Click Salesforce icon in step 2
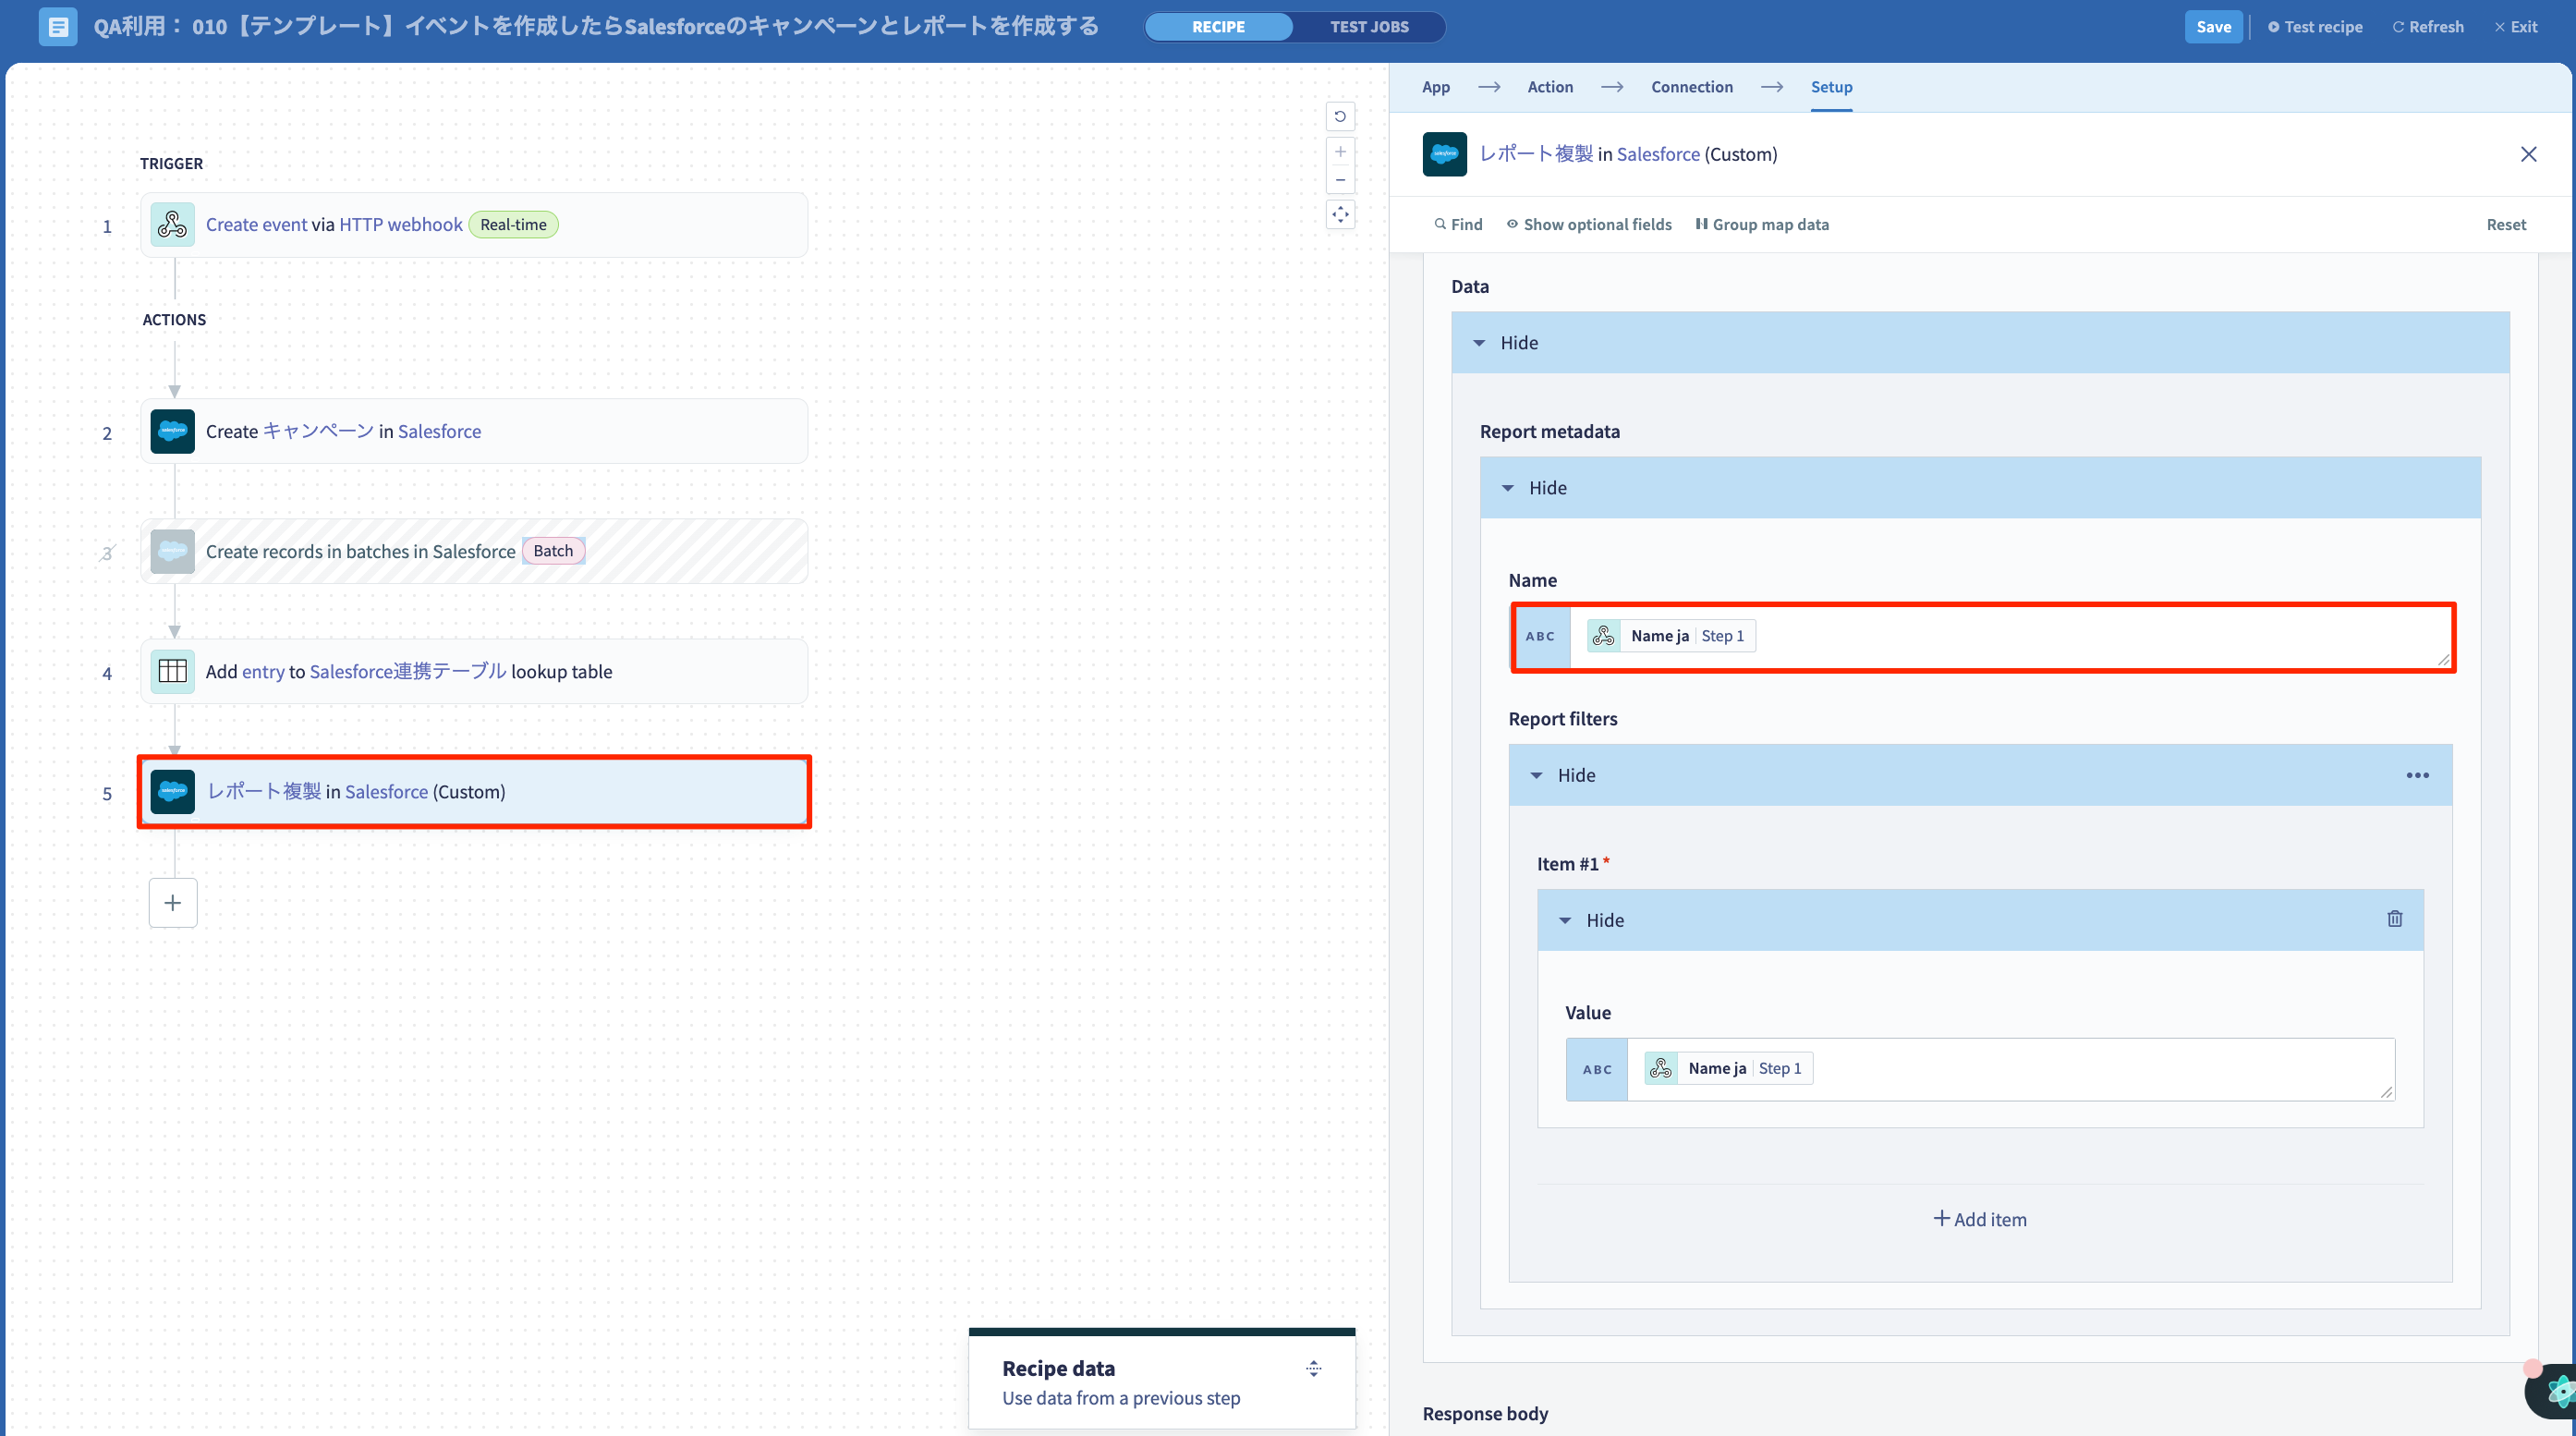The height and width of the screenshot is (1436, 2576). coord(172,431)
